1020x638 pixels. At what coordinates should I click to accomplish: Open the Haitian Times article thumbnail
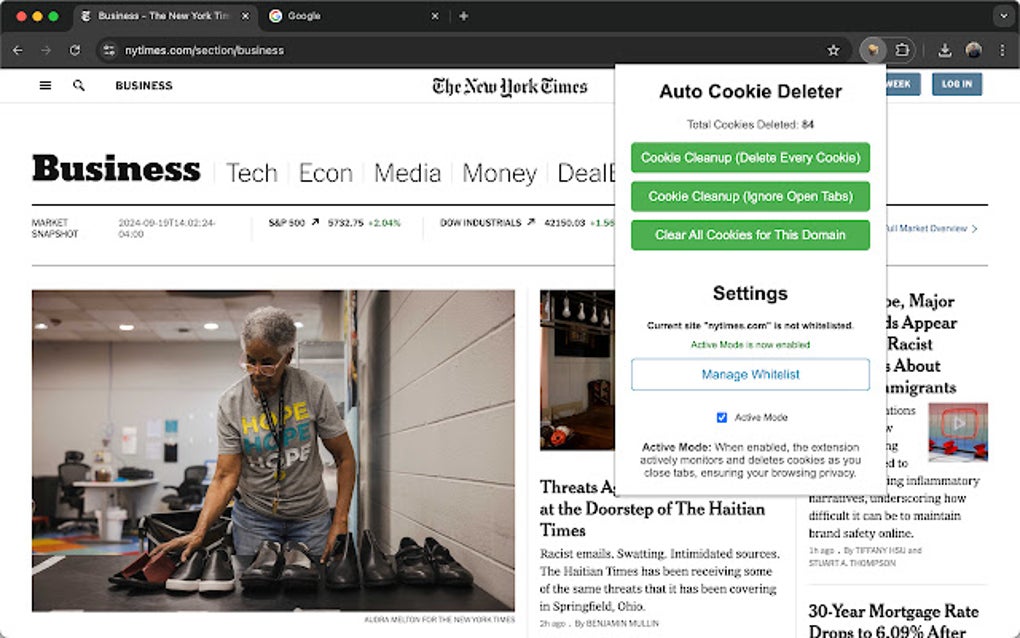click(x=577, y=370)
